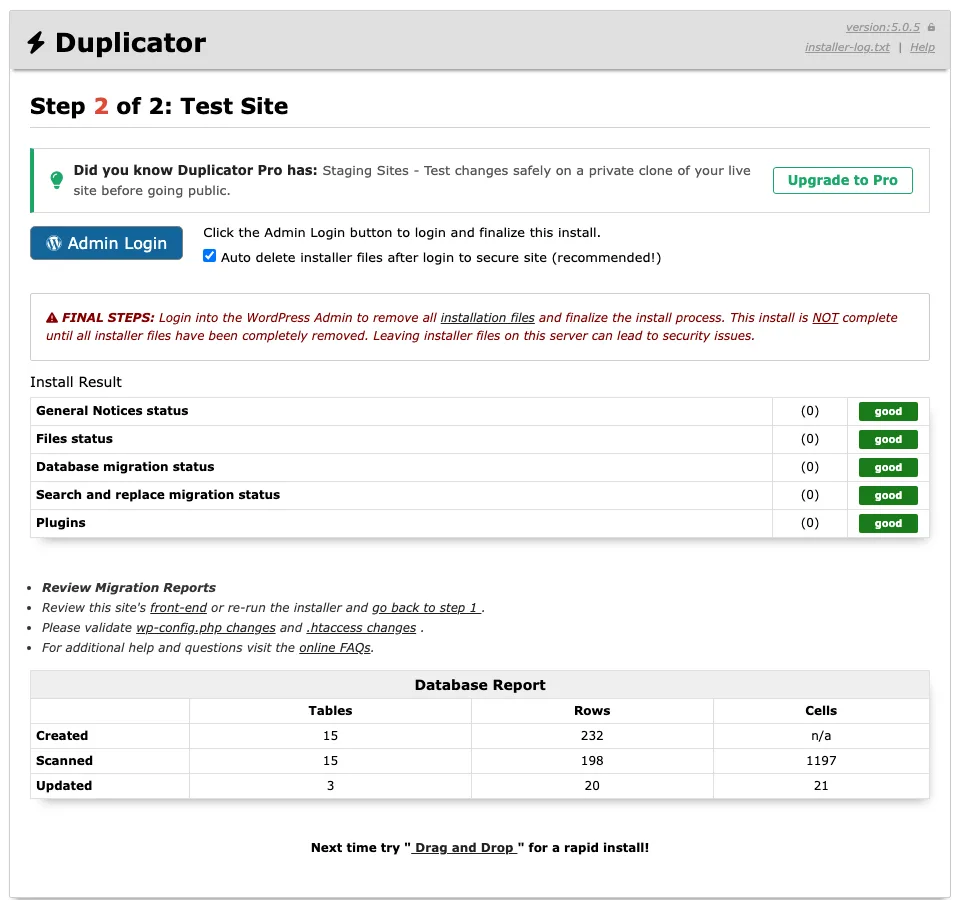Open the .htaccess changes link
Image resolution: width=960 pixels, height=900 pixels.
pos(361,628)
